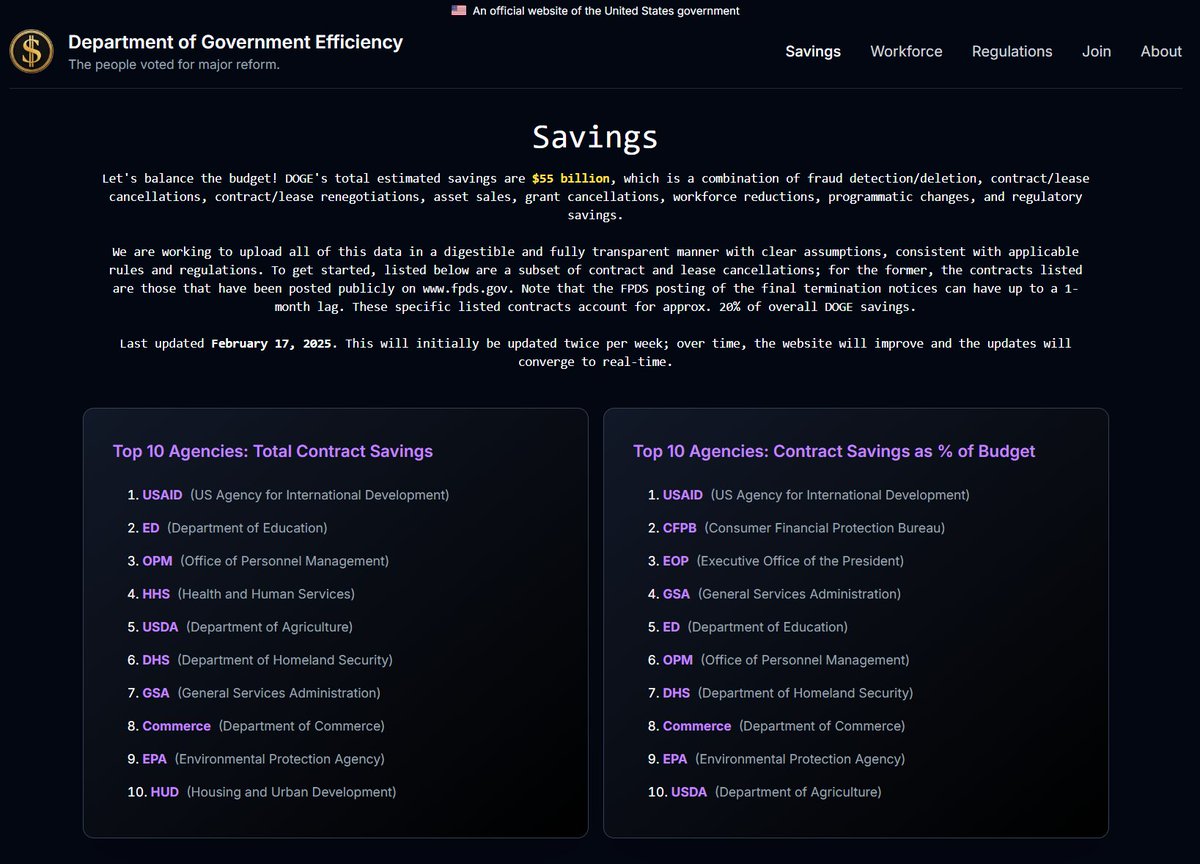Select GSA ranked 4 in % of Budget list
Image resolution: width=1200 pixels, height=864 pixels.
[x=676, y=594]
